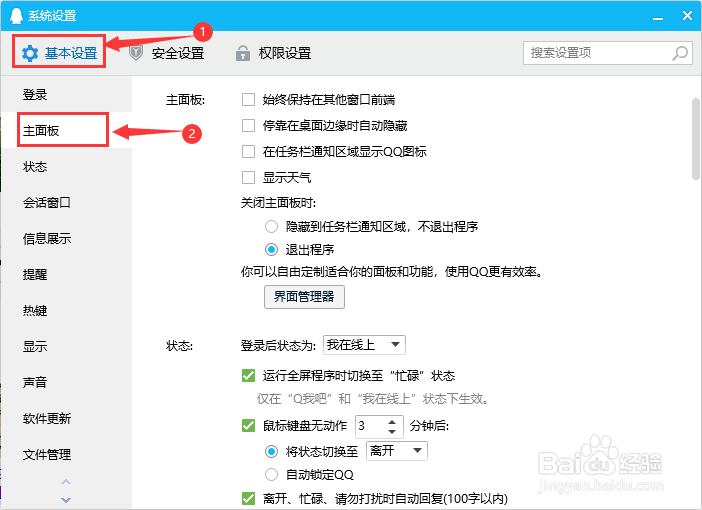Enable 始终保持在其他窗口前端 checkbox

(x=248, y=99)
